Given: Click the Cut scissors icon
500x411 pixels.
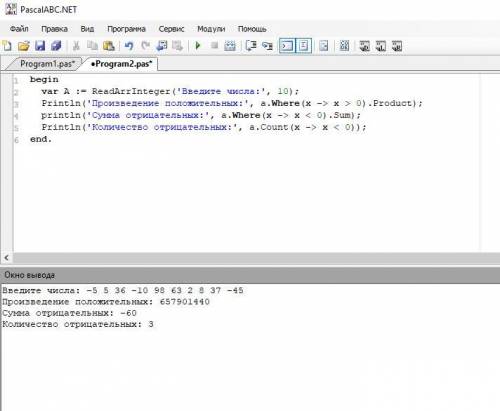Looking at the screenshot, I should [x=76, y=46].
